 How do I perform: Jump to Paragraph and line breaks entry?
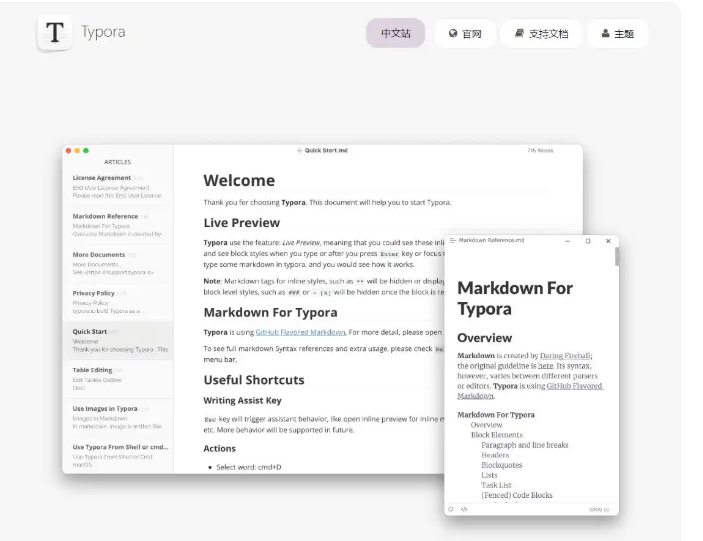coord(525,445)
